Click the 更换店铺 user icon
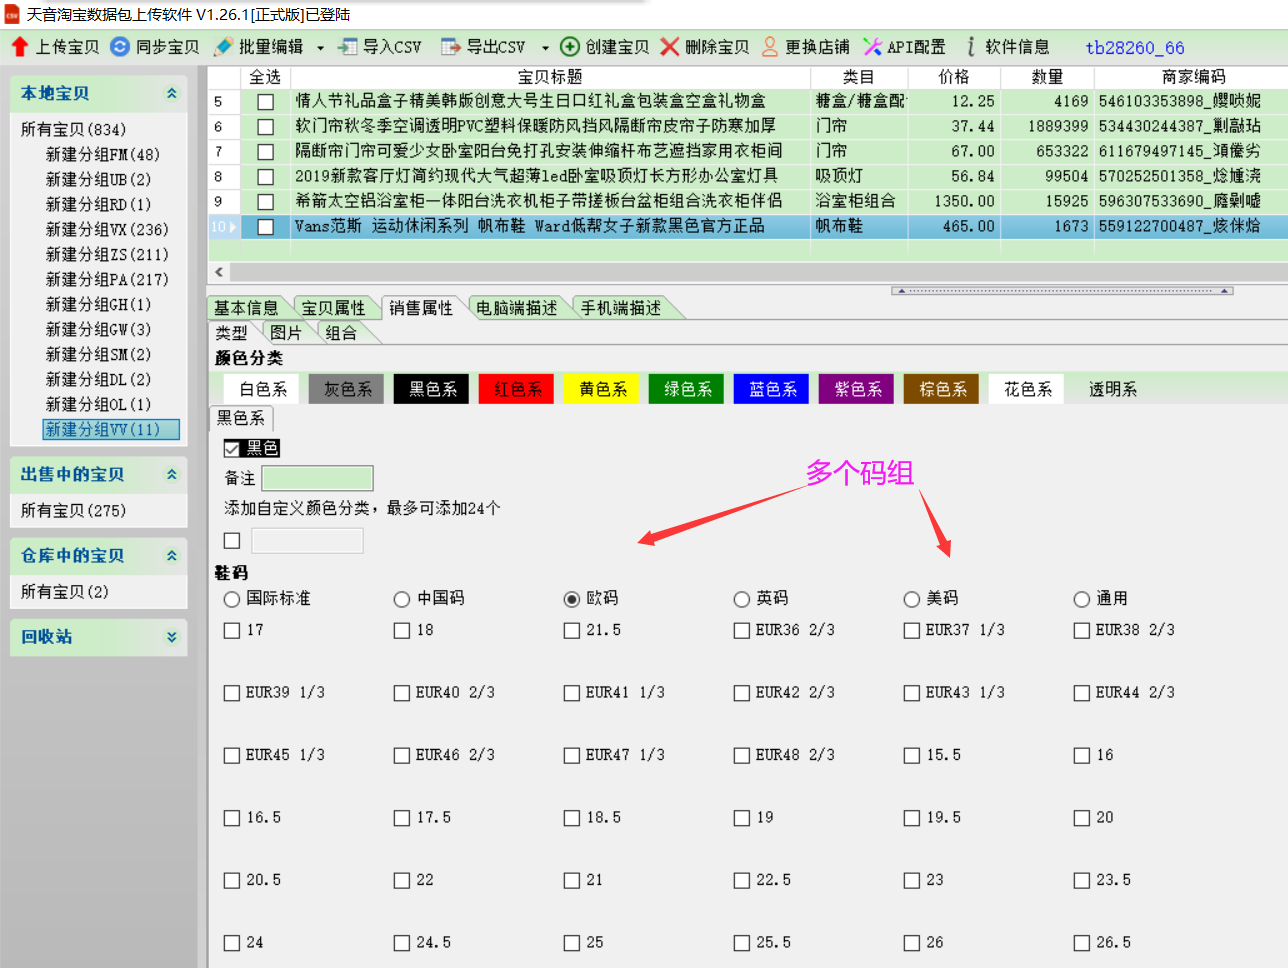 [770, 47]
